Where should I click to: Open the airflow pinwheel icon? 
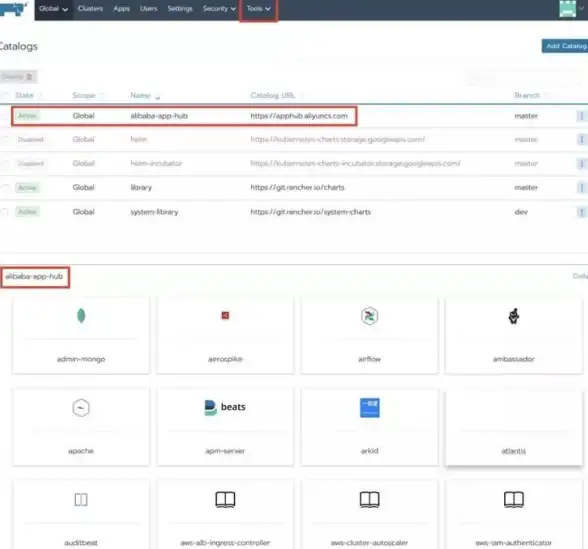[x=369, y=316]
